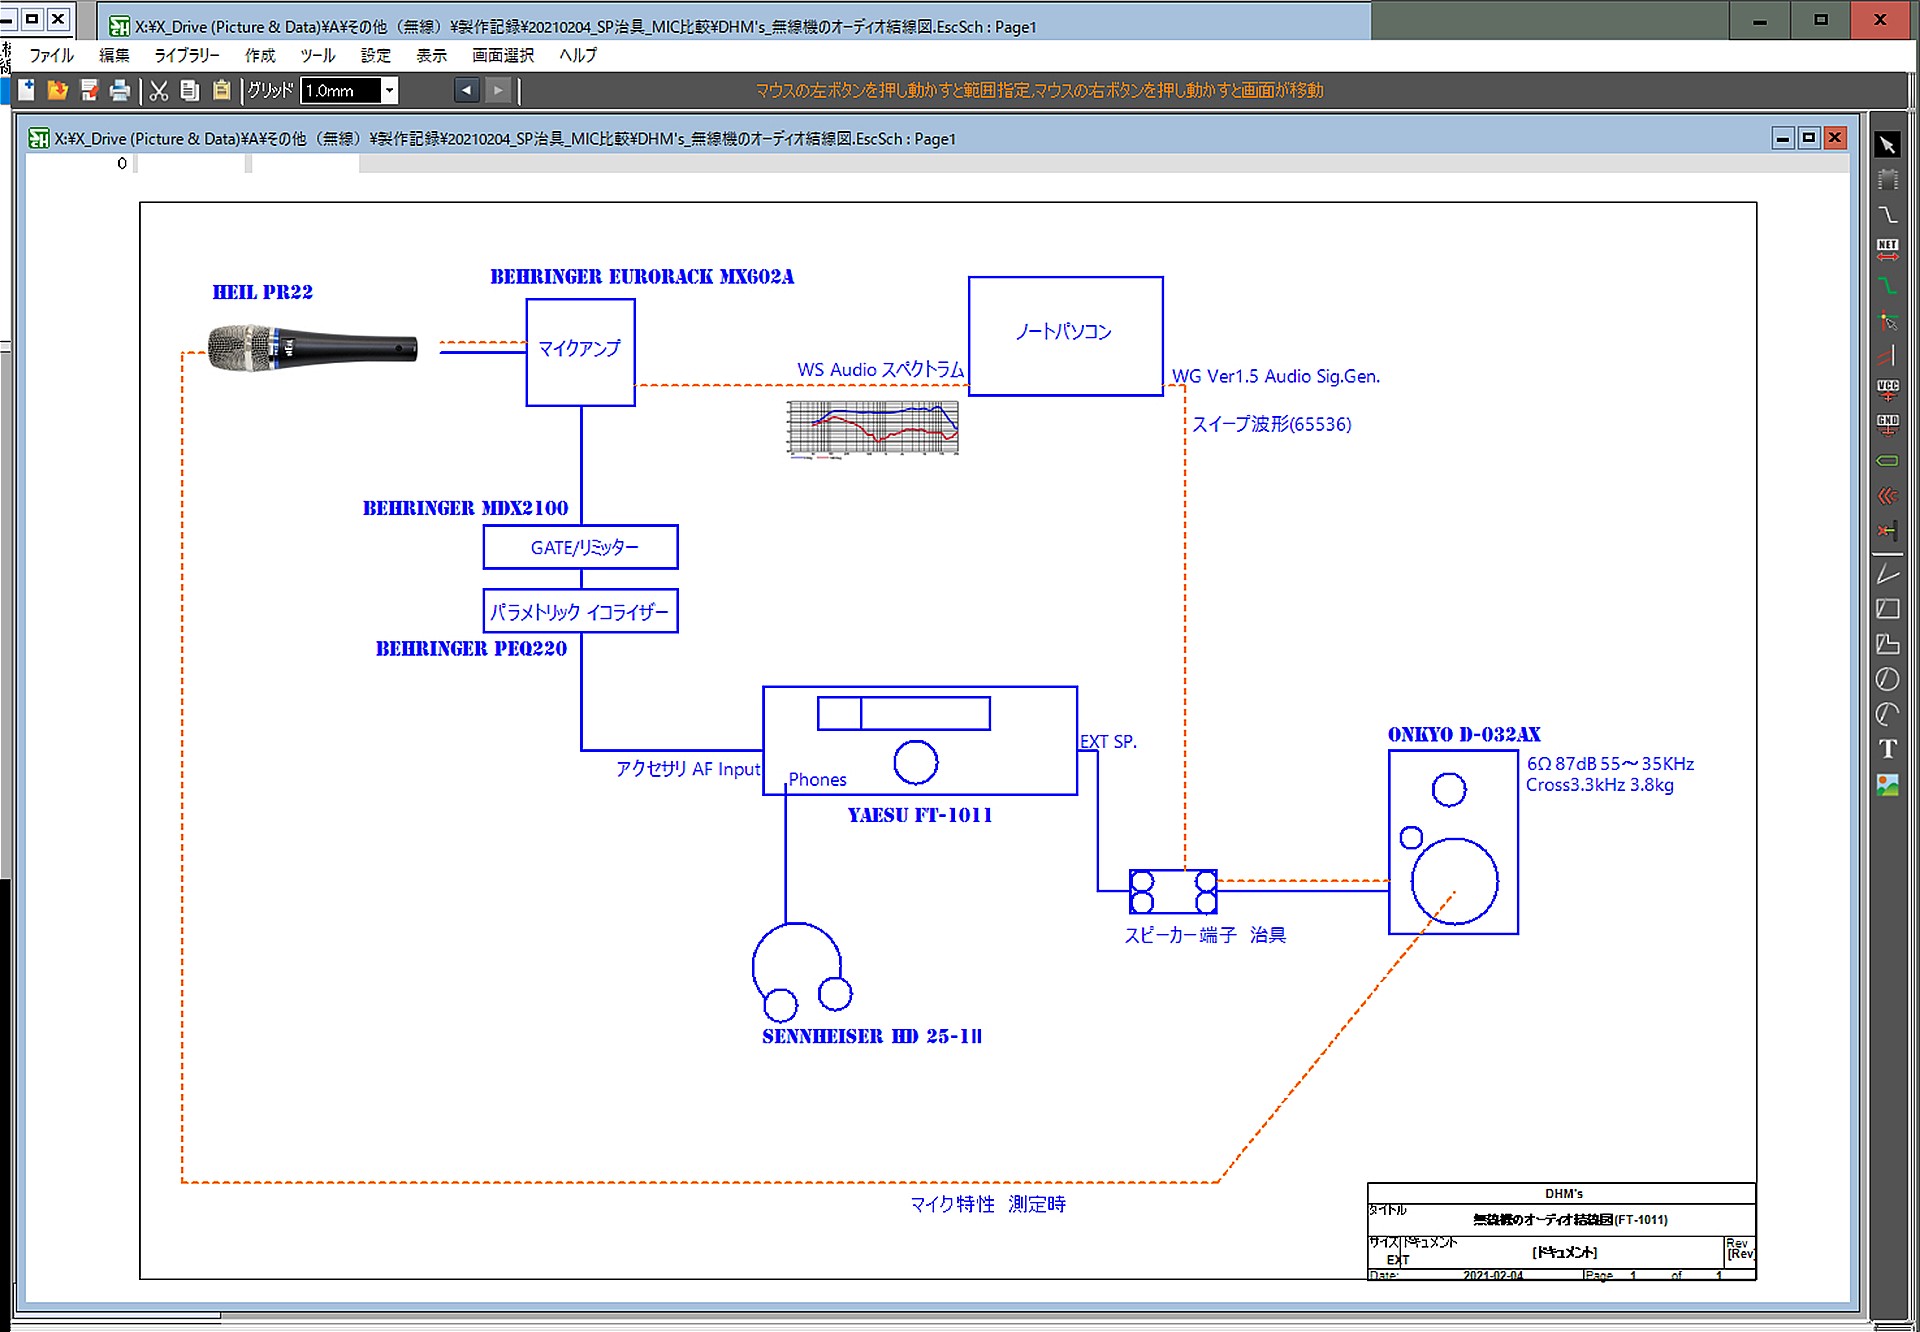Place a VCC power symbol
The width and height of the screenshot is (1920, 1332).
tap(1887, 390)
